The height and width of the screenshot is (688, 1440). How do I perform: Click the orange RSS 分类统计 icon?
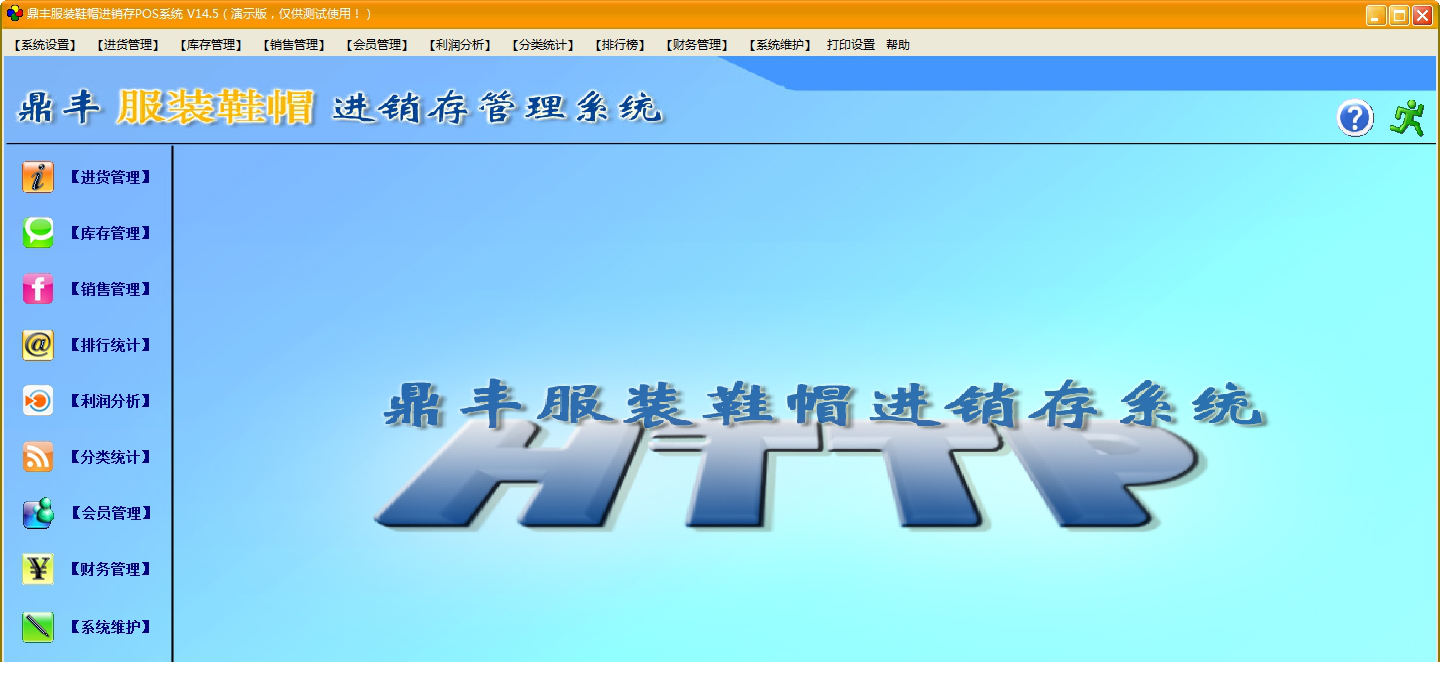click(x=38, y=457)
